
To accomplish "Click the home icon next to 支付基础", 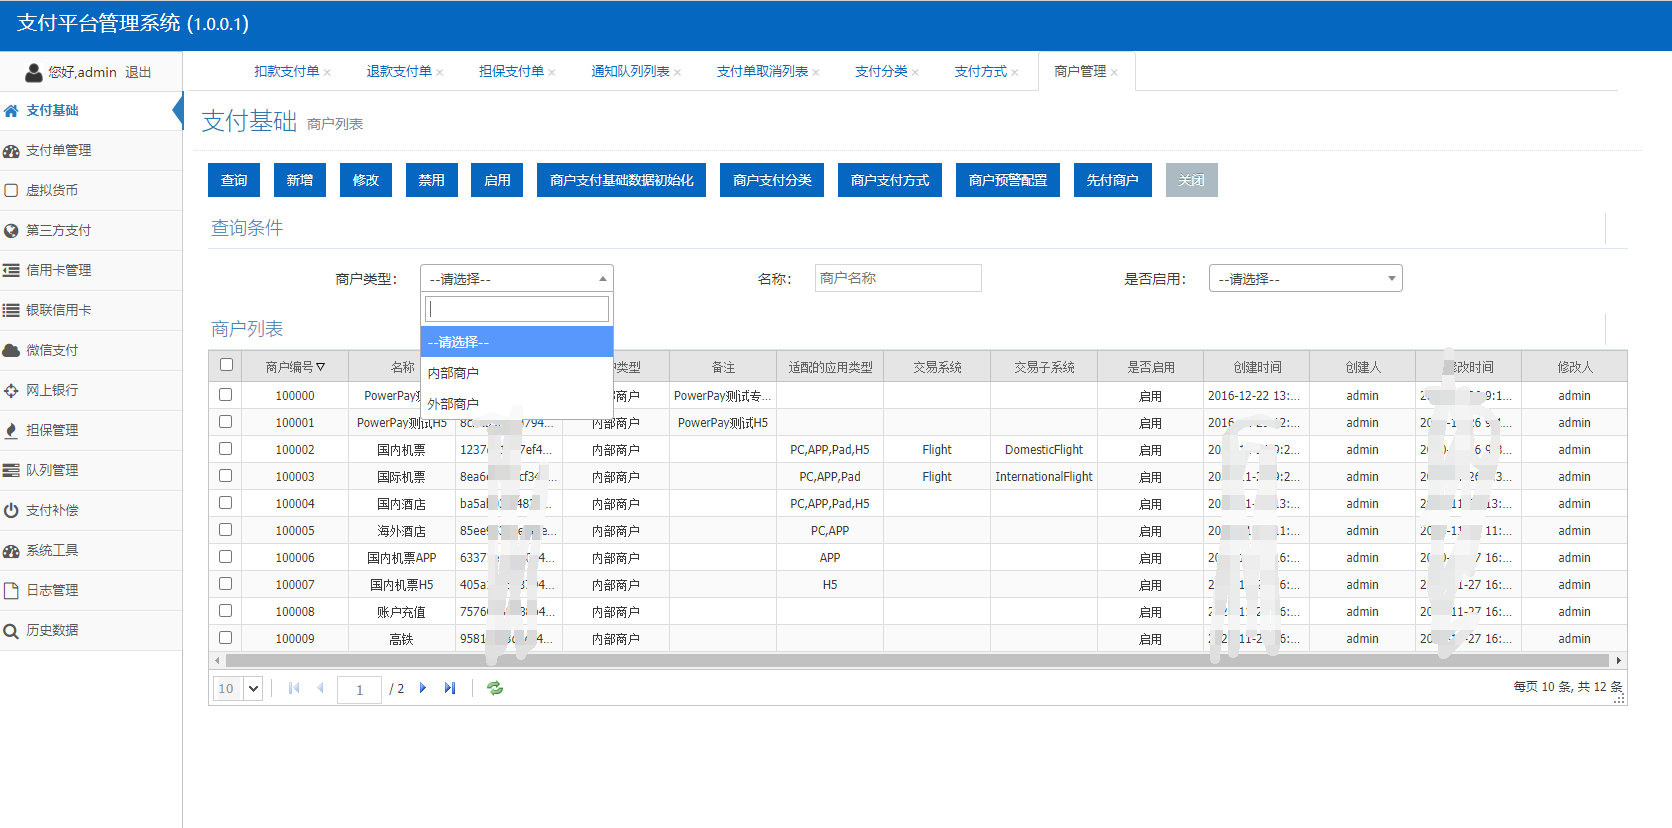I will pyautogui.click(x=11, y=111).
